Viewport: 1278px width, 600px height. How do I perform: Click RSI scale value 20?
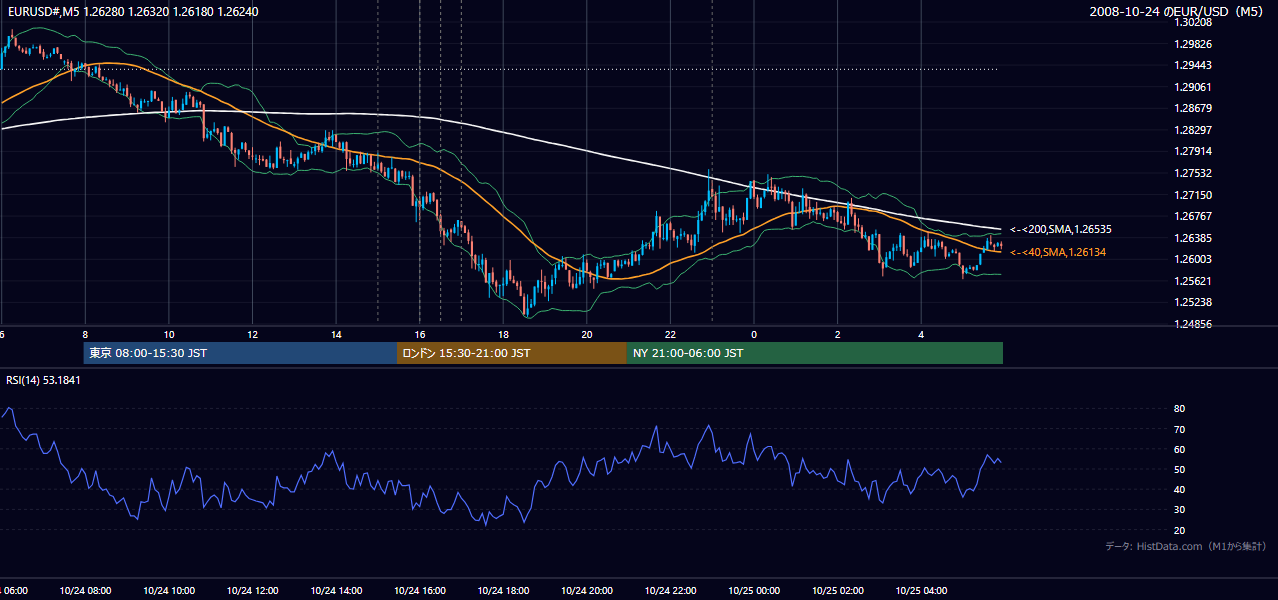[x=1179, y=530]
